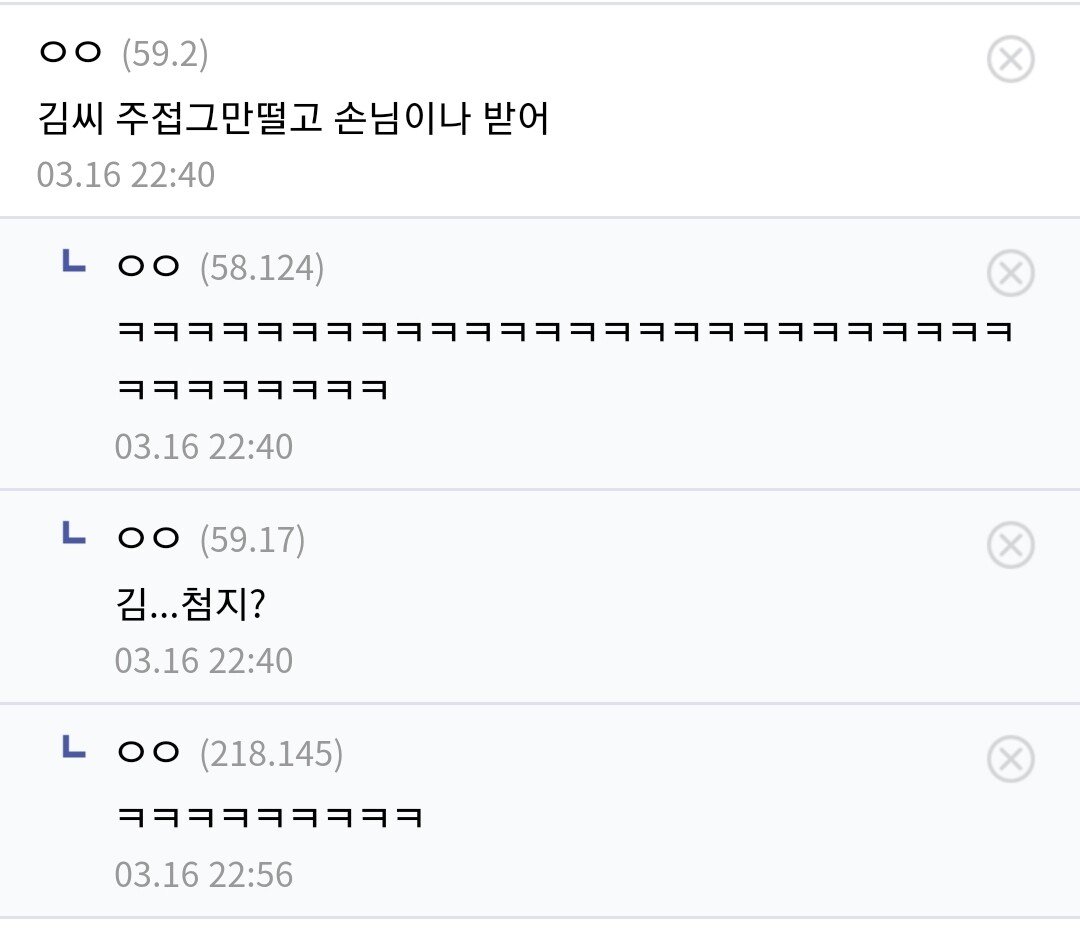
Task: Click the reply arrow icon beside (59.17)
Action: [x=74, y=535]
